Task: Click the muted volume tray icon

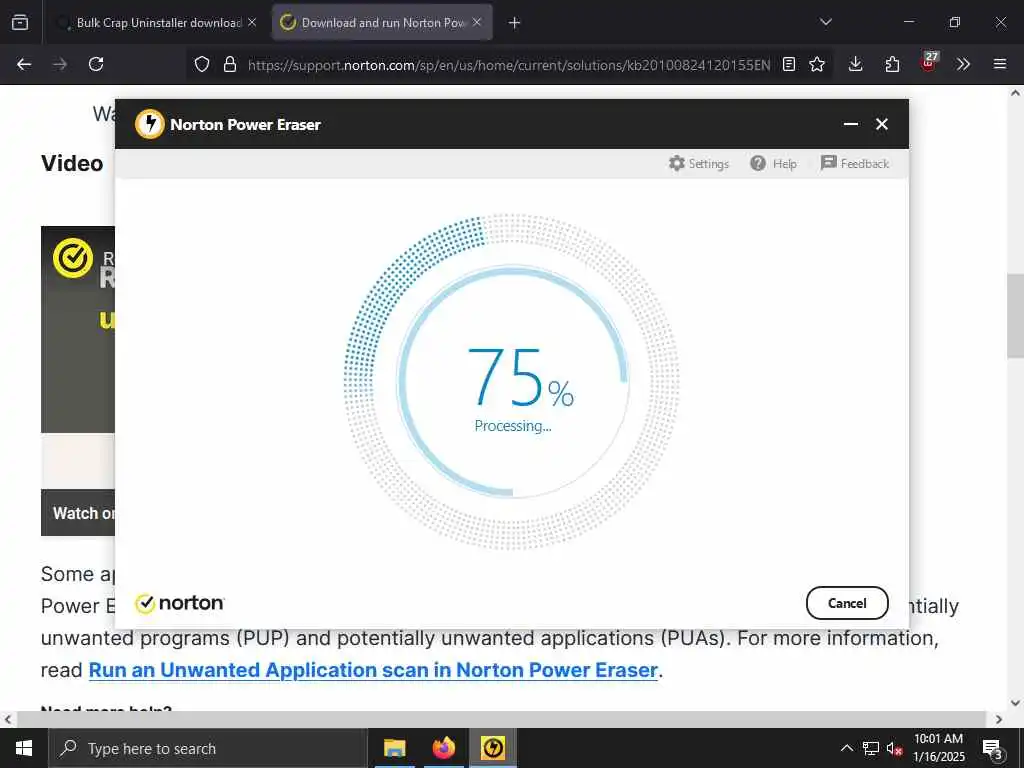Action: coord(895,748)
